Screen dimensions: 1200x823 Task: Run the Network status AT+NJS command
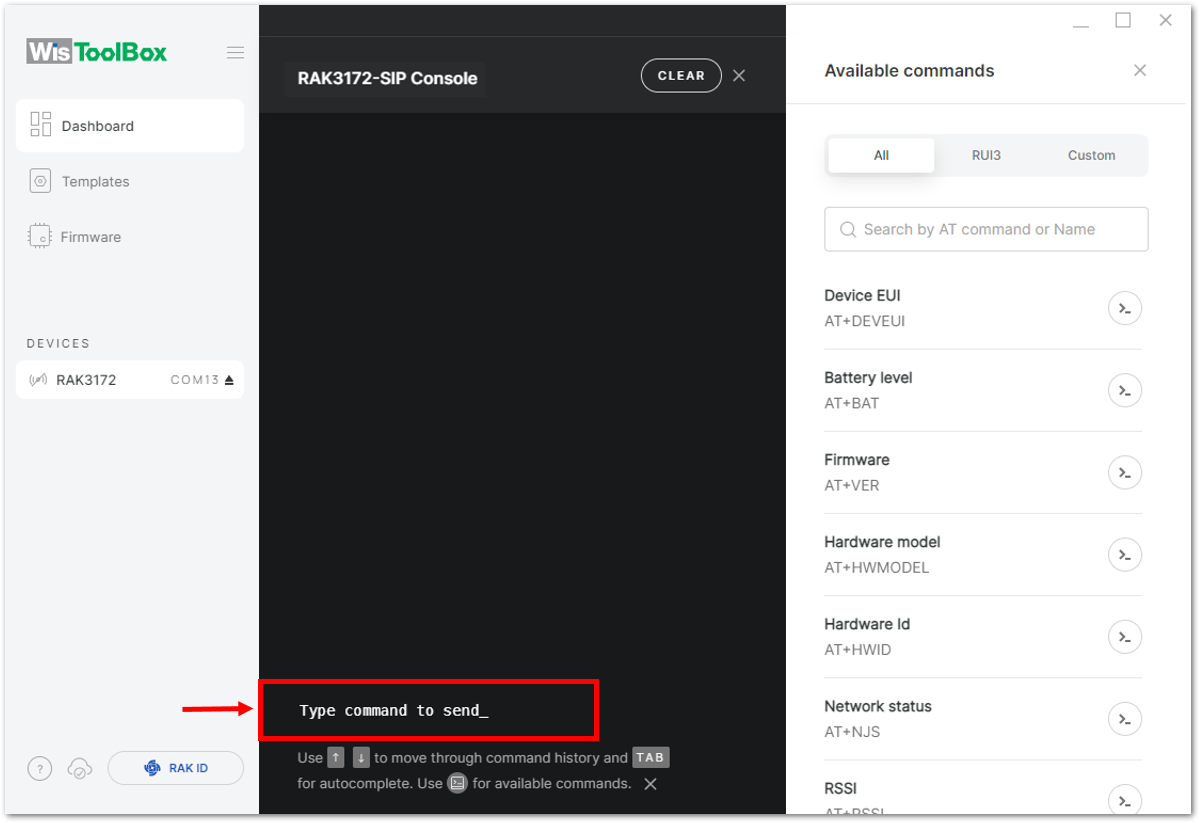pyautogui.click(x=1125, y=718)
